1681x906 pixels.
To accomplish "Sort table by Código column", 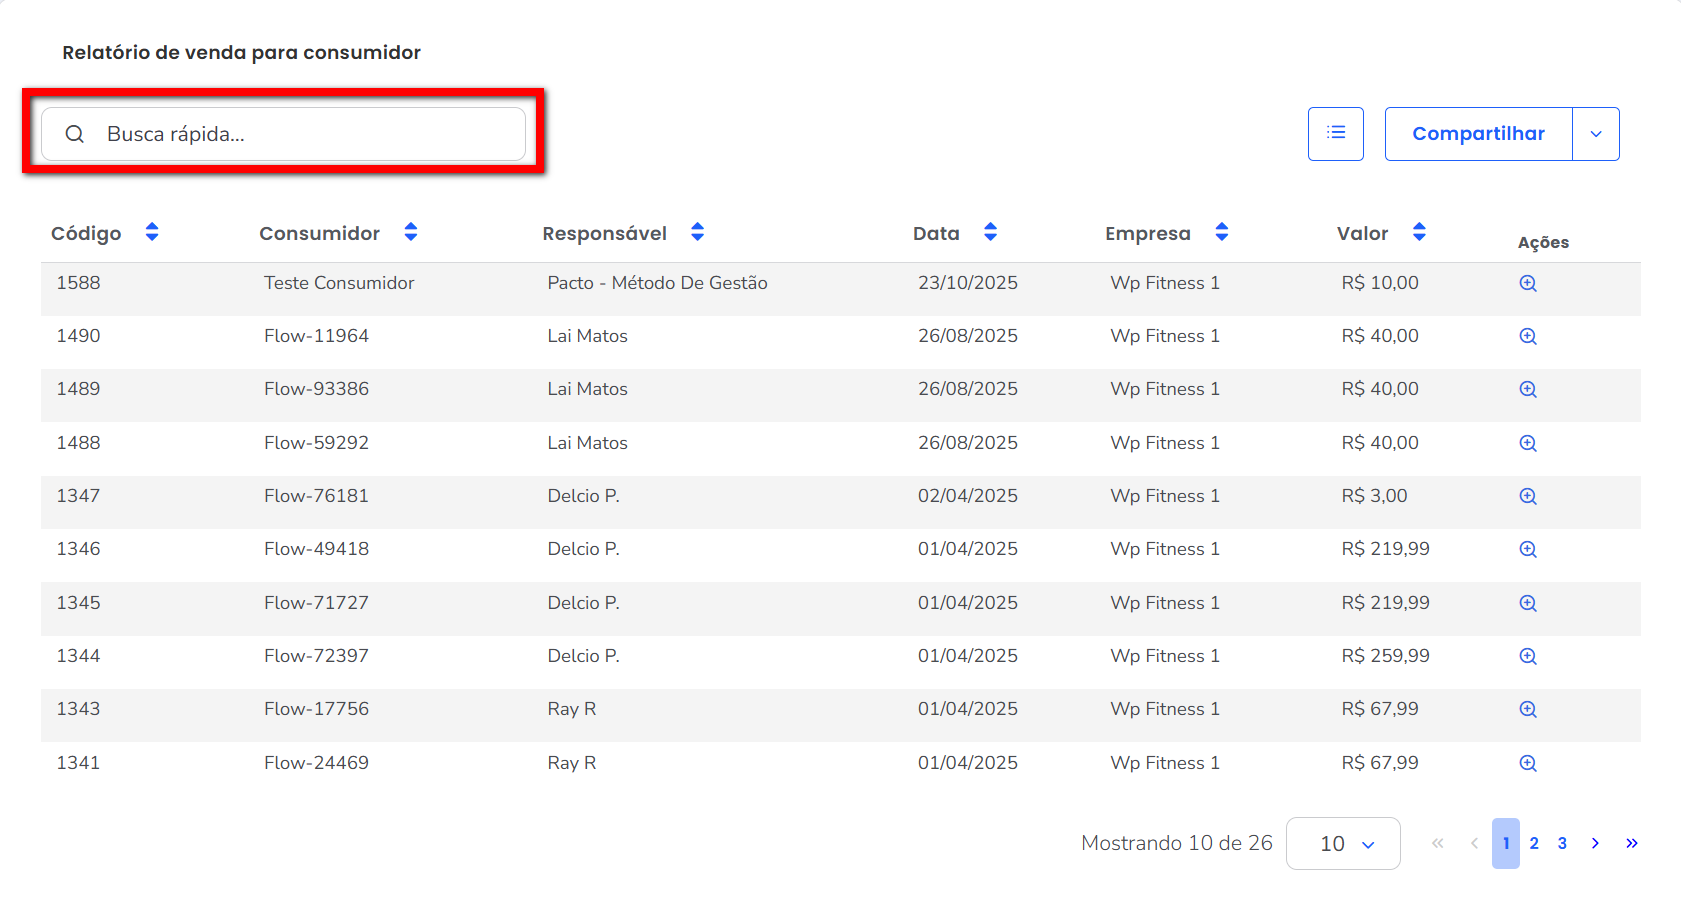I will pos(152,232).
